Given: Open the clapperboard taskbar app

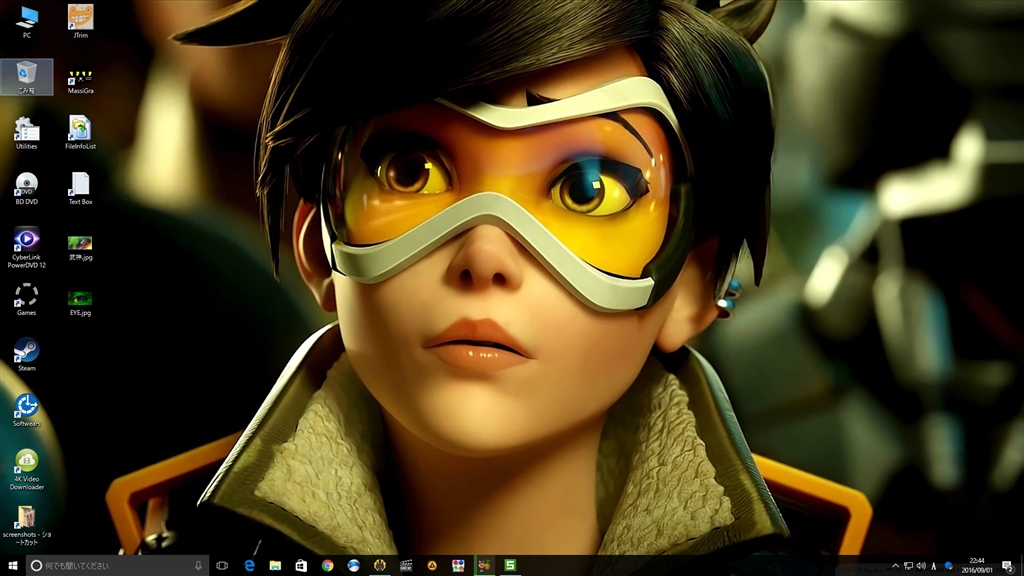Looking at the screenshot, I should point(406,566).
